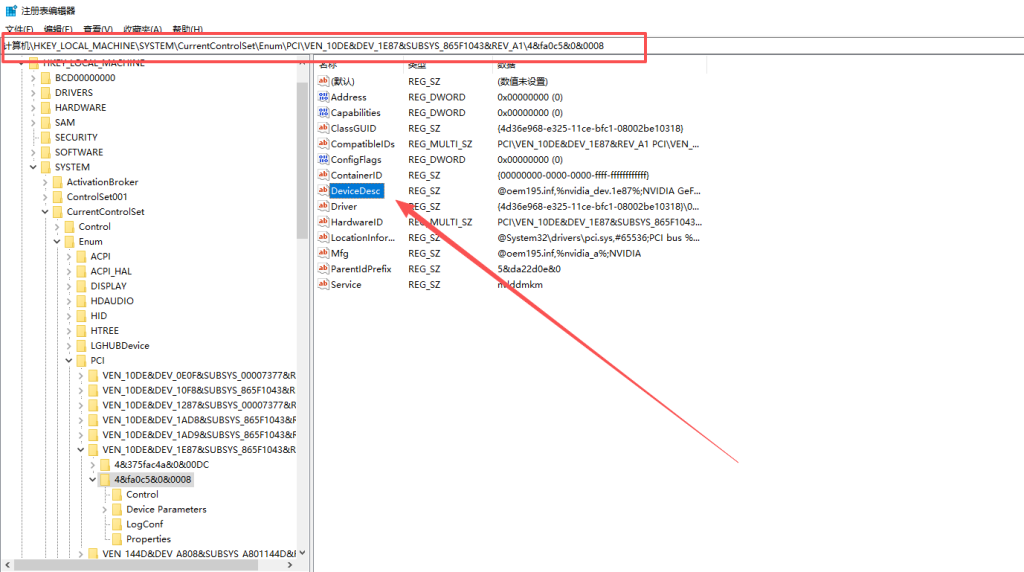
Task: Click the Service string value icon
Action: (x=323, y=285)
